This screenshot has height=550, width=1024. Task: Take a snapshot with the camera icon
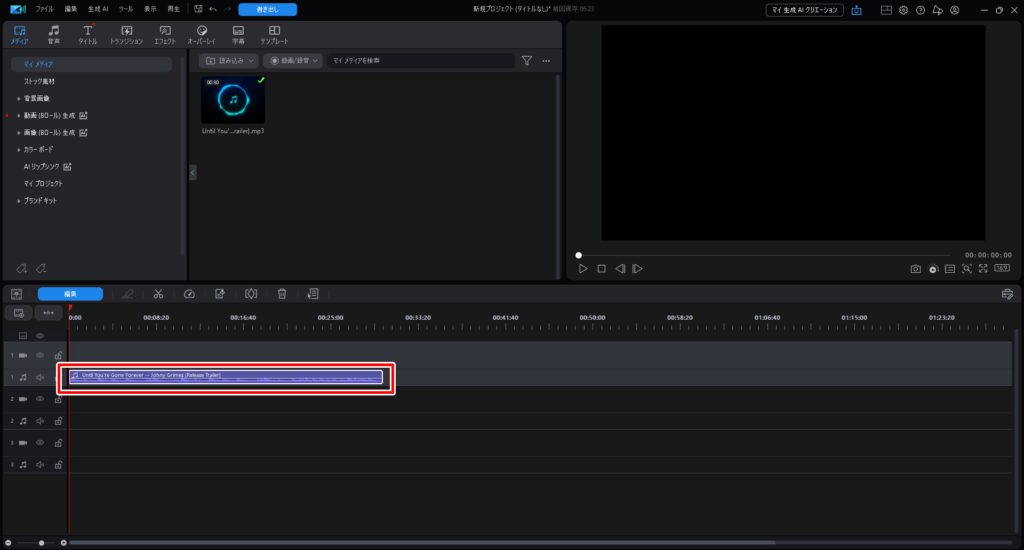pos(915,269)
